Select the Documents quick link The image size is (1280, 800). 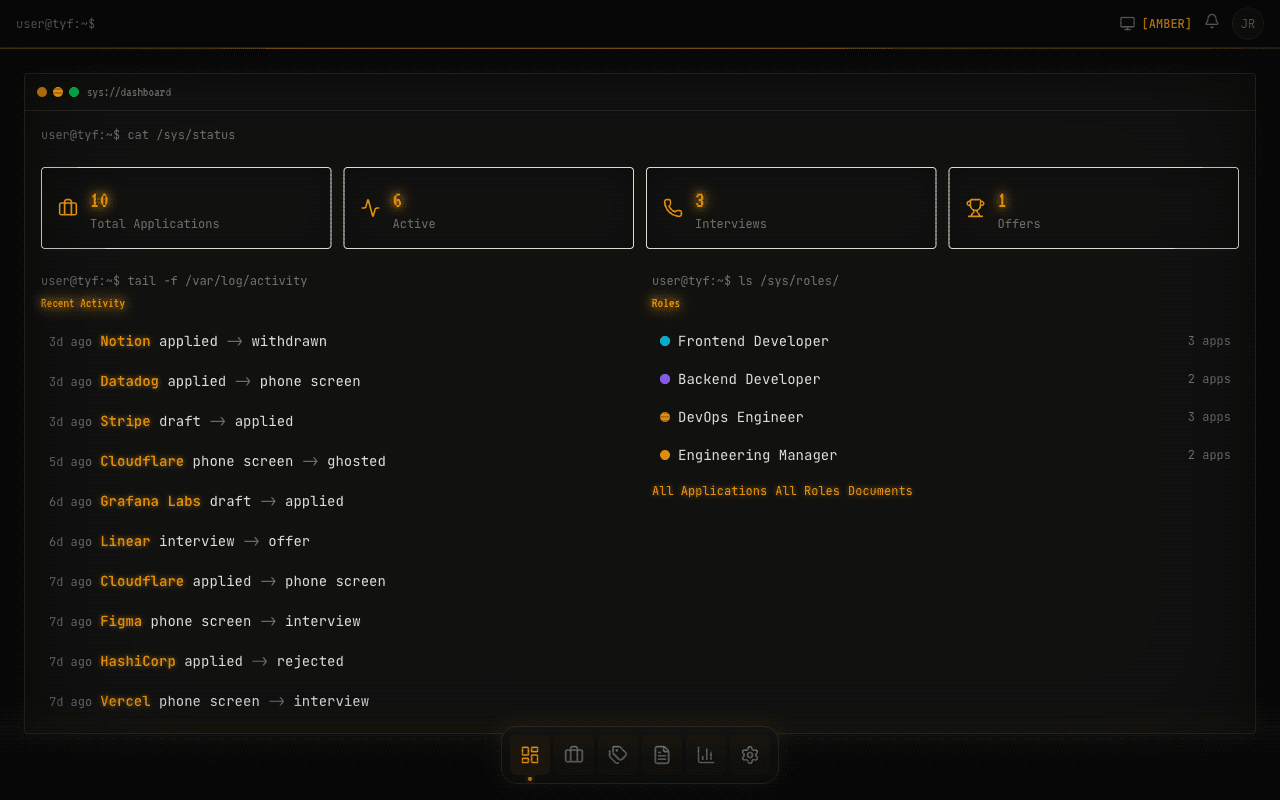(x=880, y=490)
